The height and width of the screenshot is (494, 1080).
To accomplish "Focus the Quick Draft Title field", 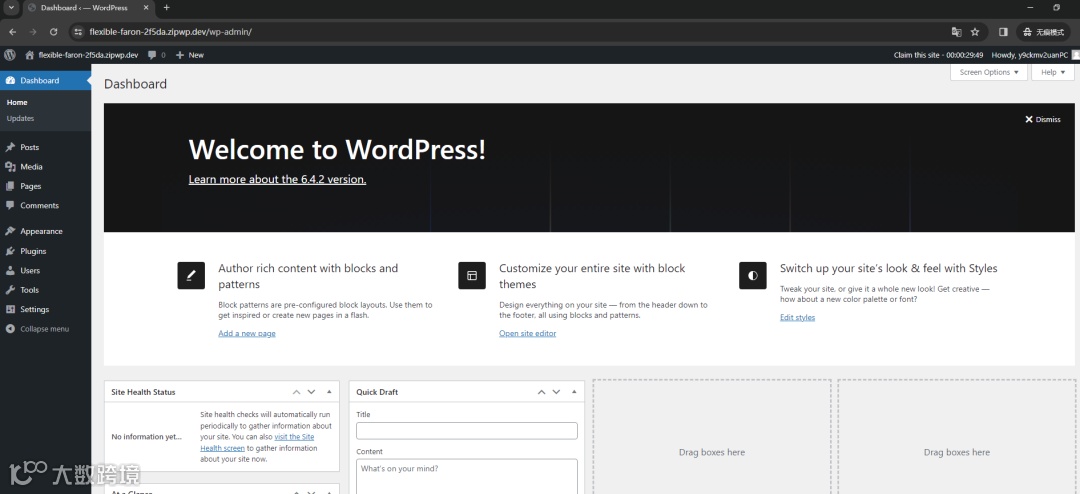I will pyautogui.click(x=466, y=431).
